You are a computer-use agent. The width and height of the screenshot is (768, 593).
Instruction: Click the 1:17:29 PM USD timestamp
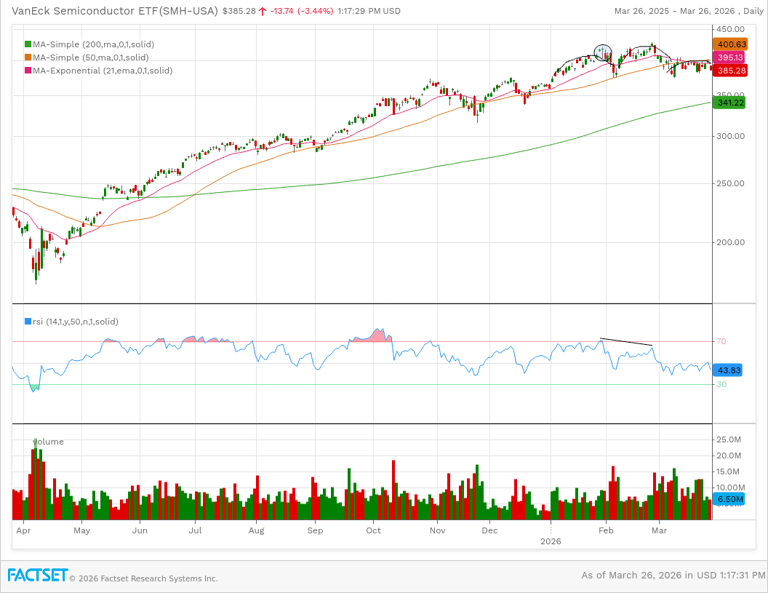[369, 11]
